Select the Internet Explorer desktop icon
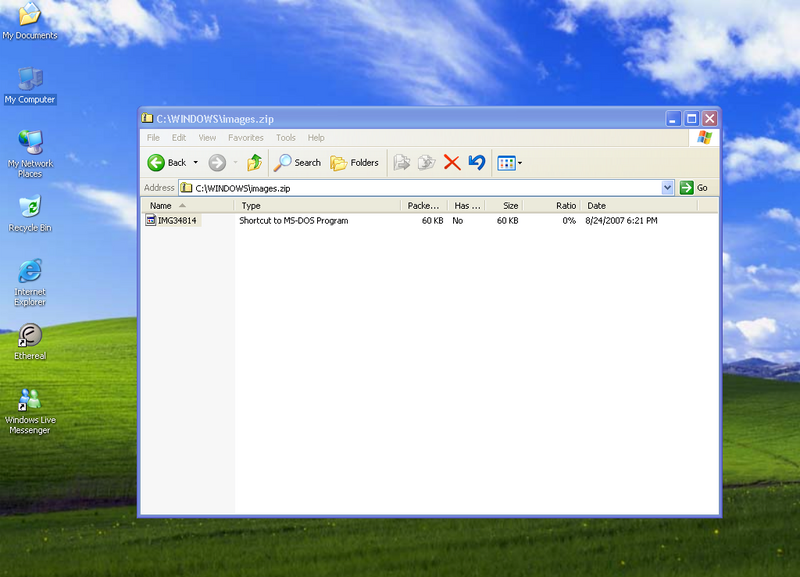This screenshot has width=800, height=577. click(x=30, y=282)
